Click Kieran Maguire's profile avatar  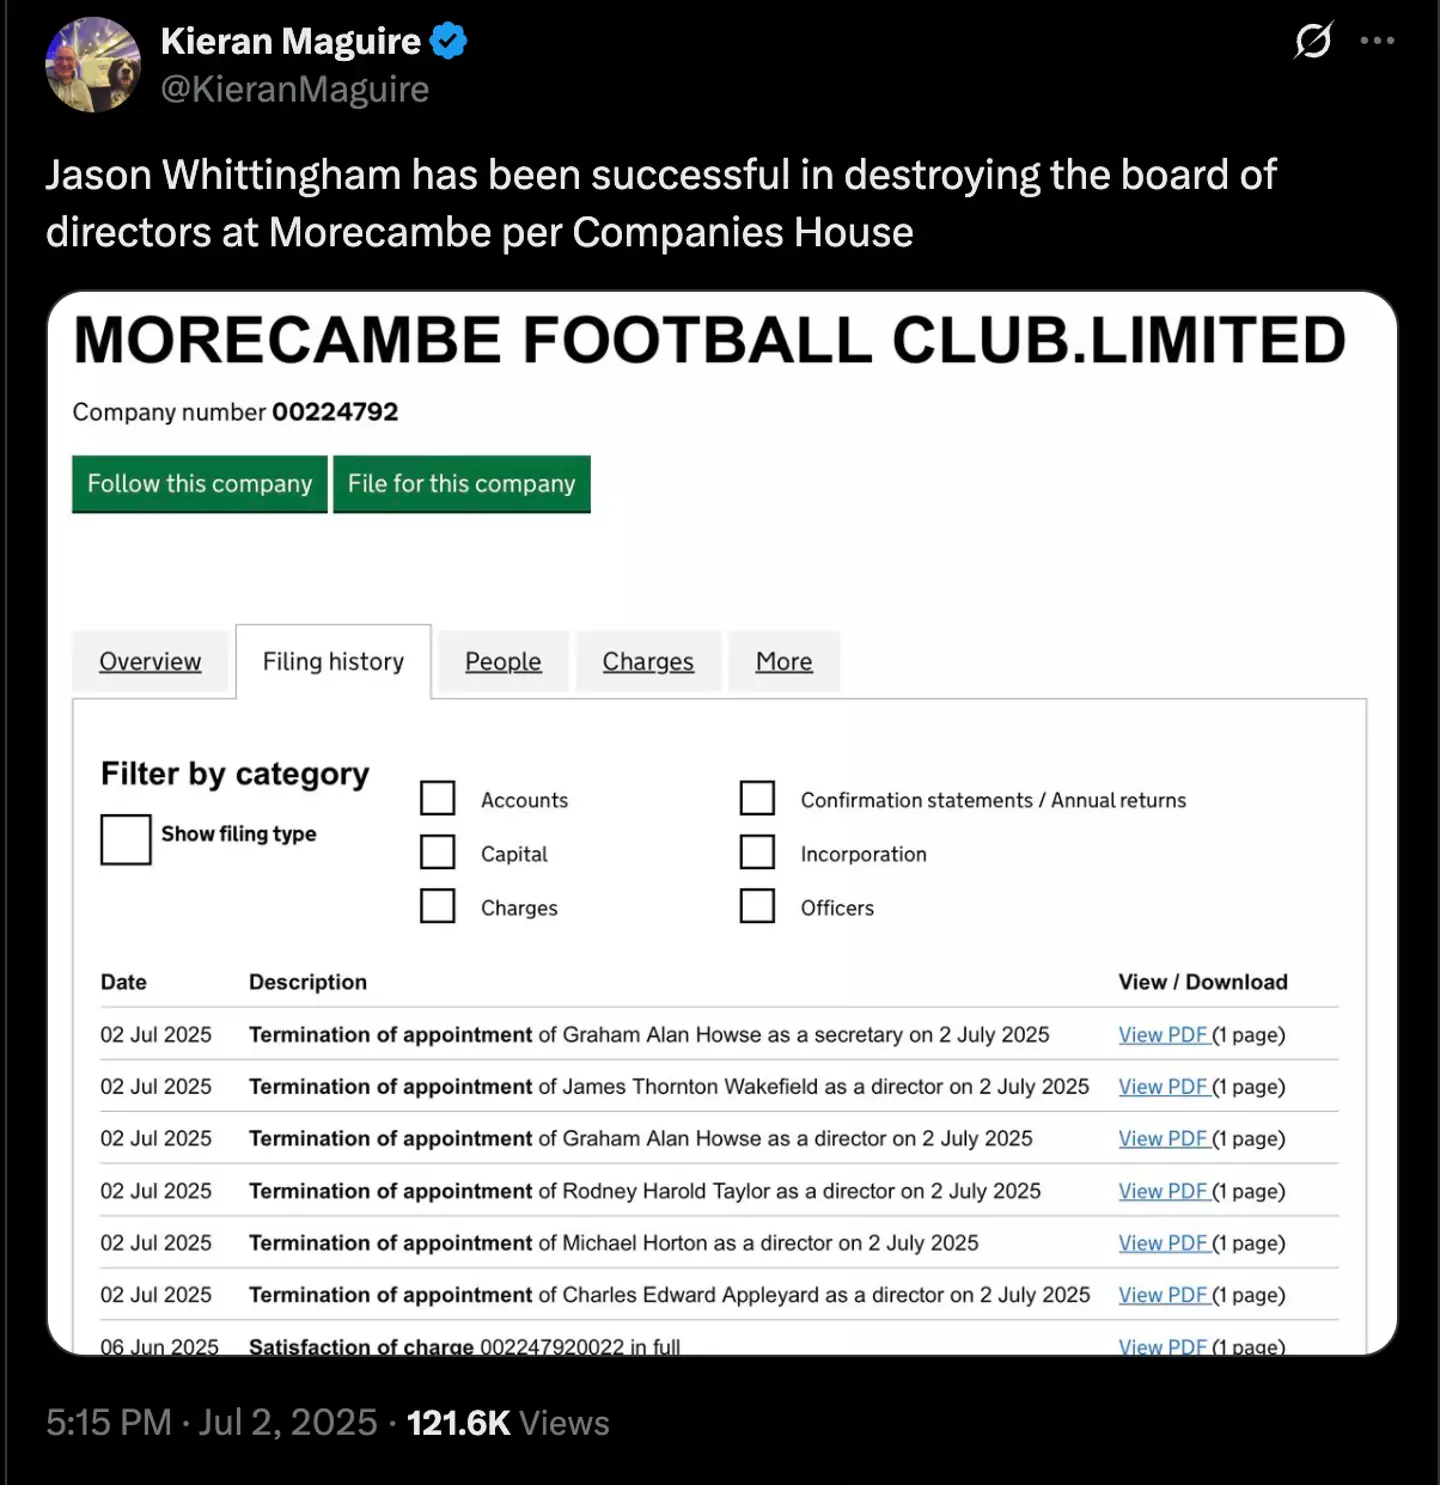tap(93, 65)
